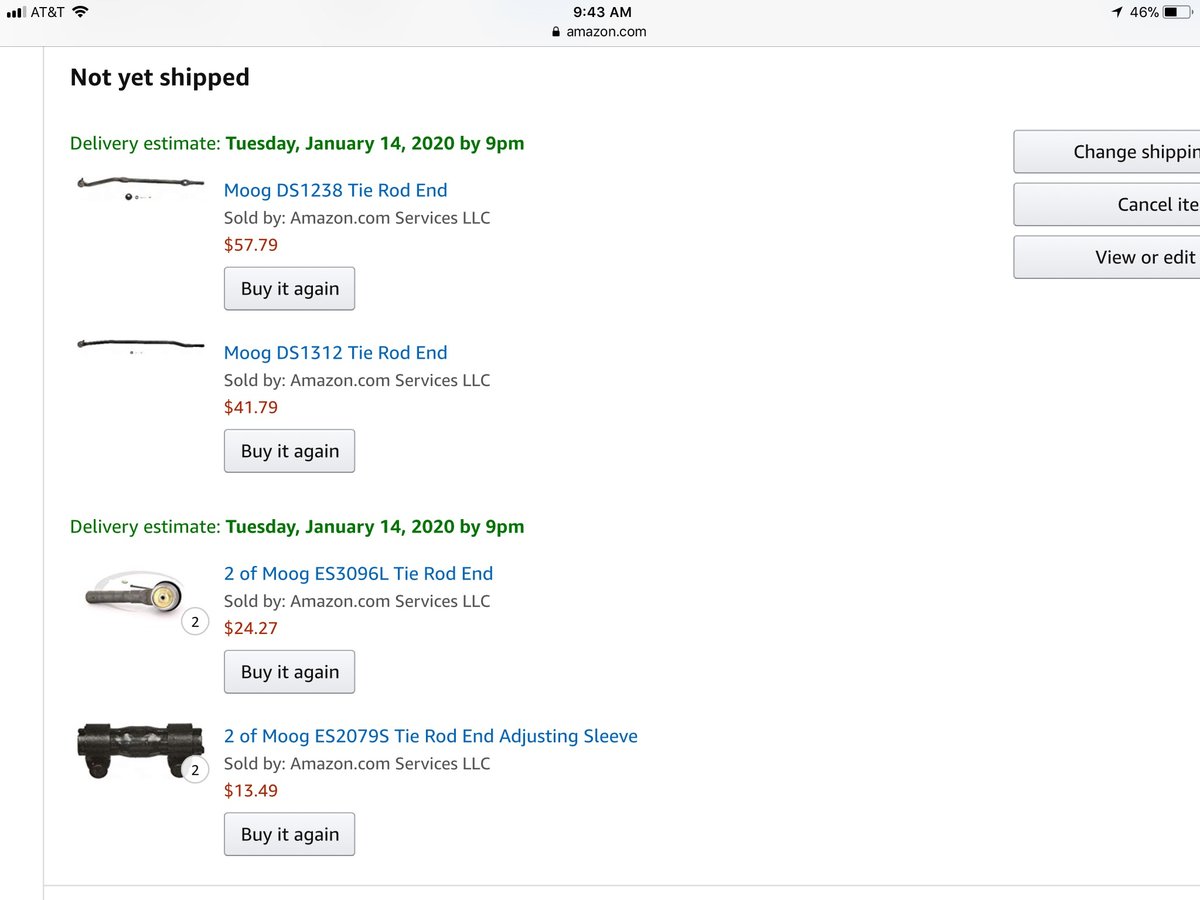This screenshot has width=1200, height=900.
Task: Select the DS1238 tie rod product thumbnail
Action: click(140, 186)
